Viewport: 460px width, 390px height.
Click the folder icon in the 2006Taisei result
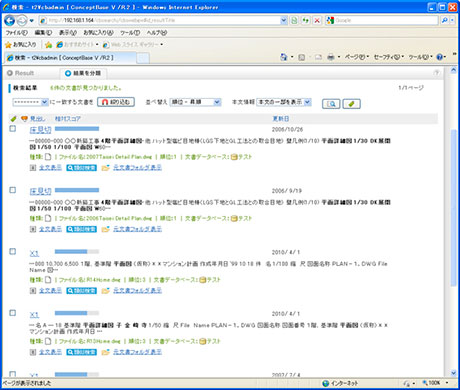(x=106, y=229)
